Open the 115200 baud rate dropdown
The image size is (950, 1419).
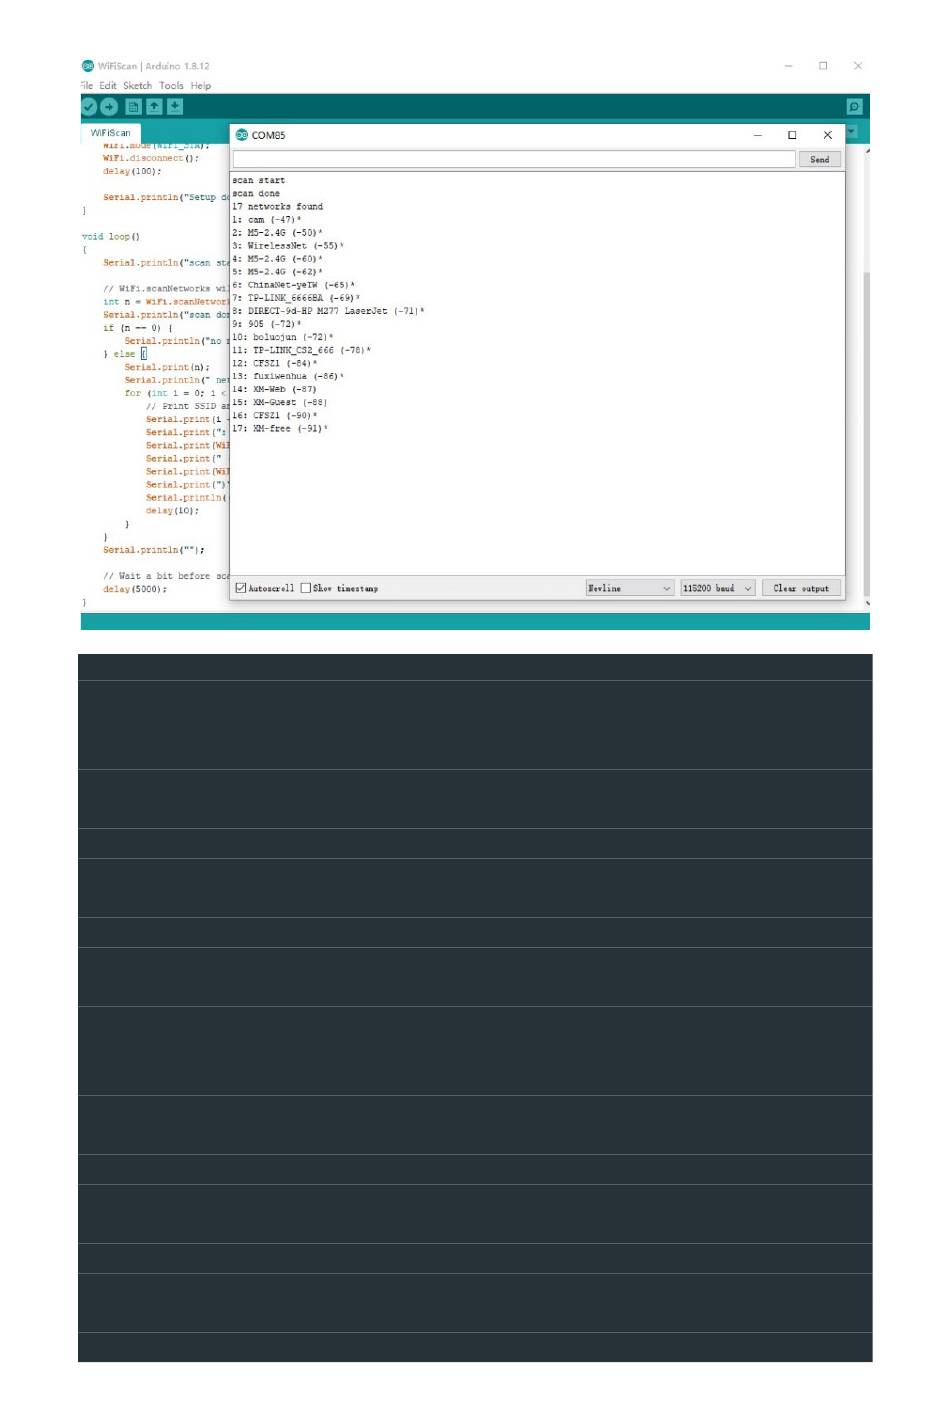point(717,588)
